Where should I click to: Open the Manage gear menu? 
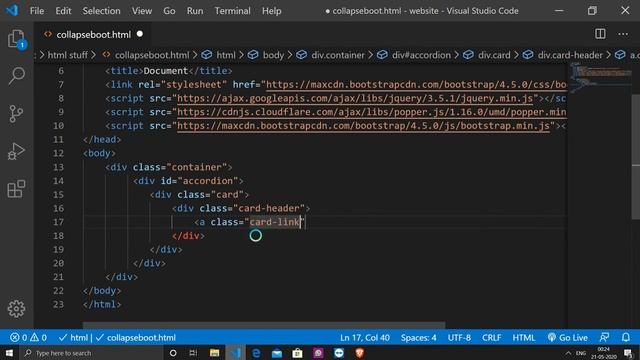point(16,309)
